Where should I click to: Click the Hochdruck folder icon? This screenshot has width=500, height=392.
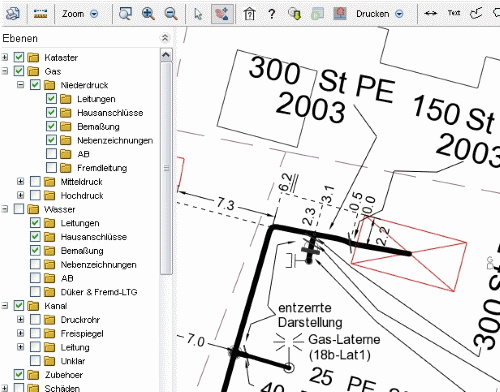click(49, 195)
